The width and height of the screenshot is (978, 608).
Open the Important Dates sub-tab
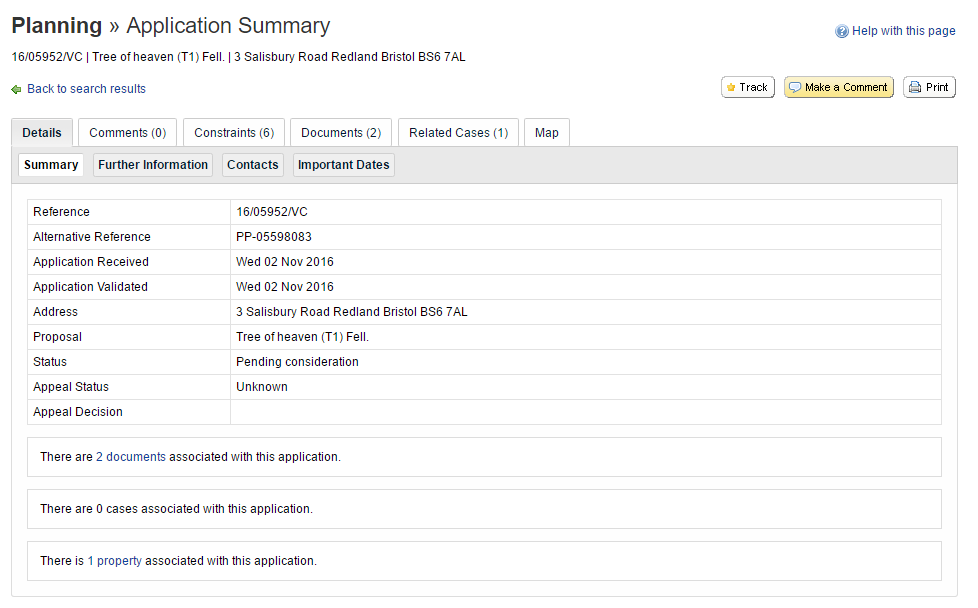(343, 165)
